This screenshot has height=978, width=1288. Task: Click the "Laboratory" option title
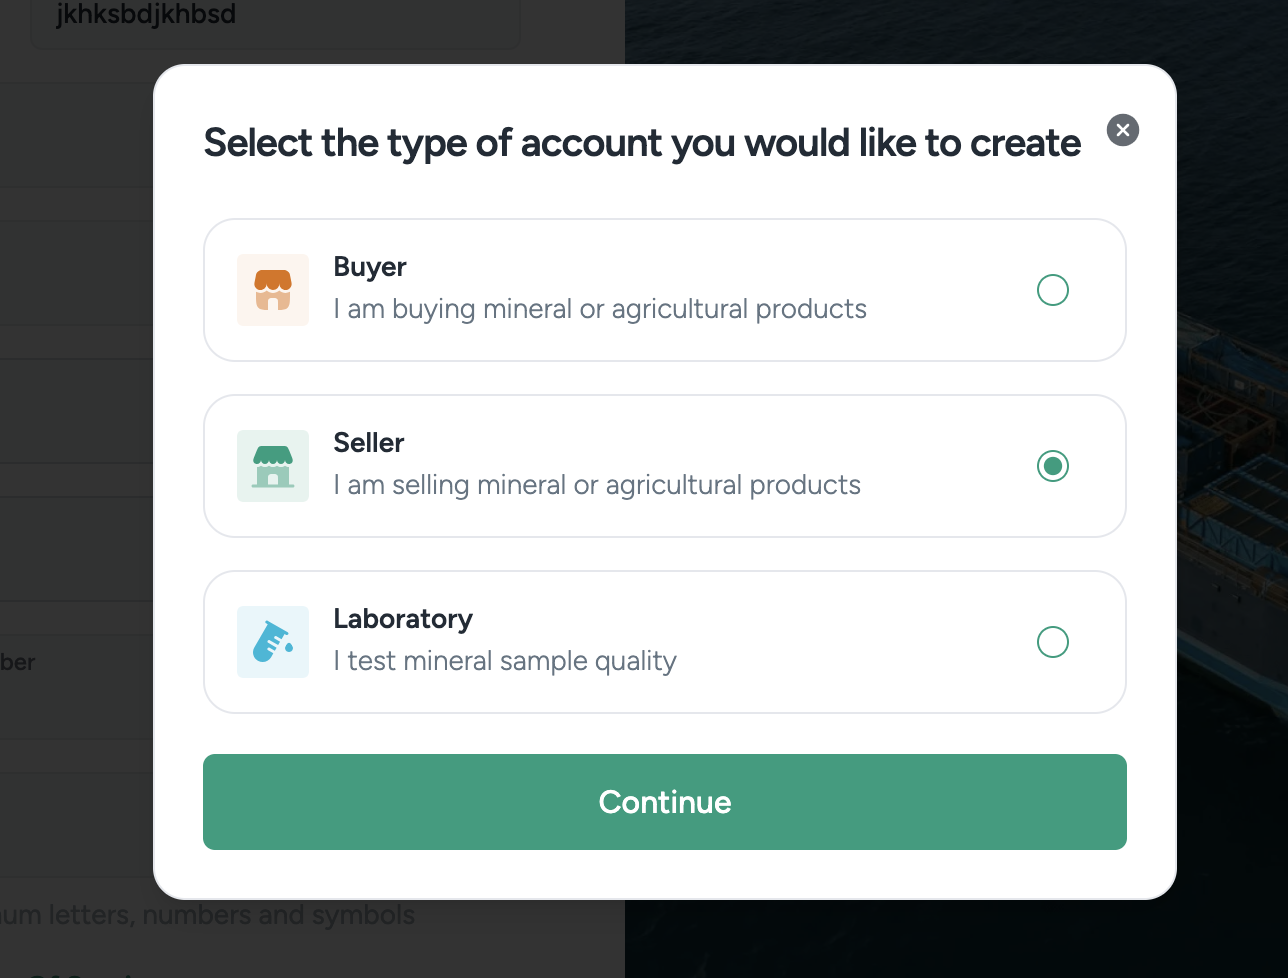403,619
